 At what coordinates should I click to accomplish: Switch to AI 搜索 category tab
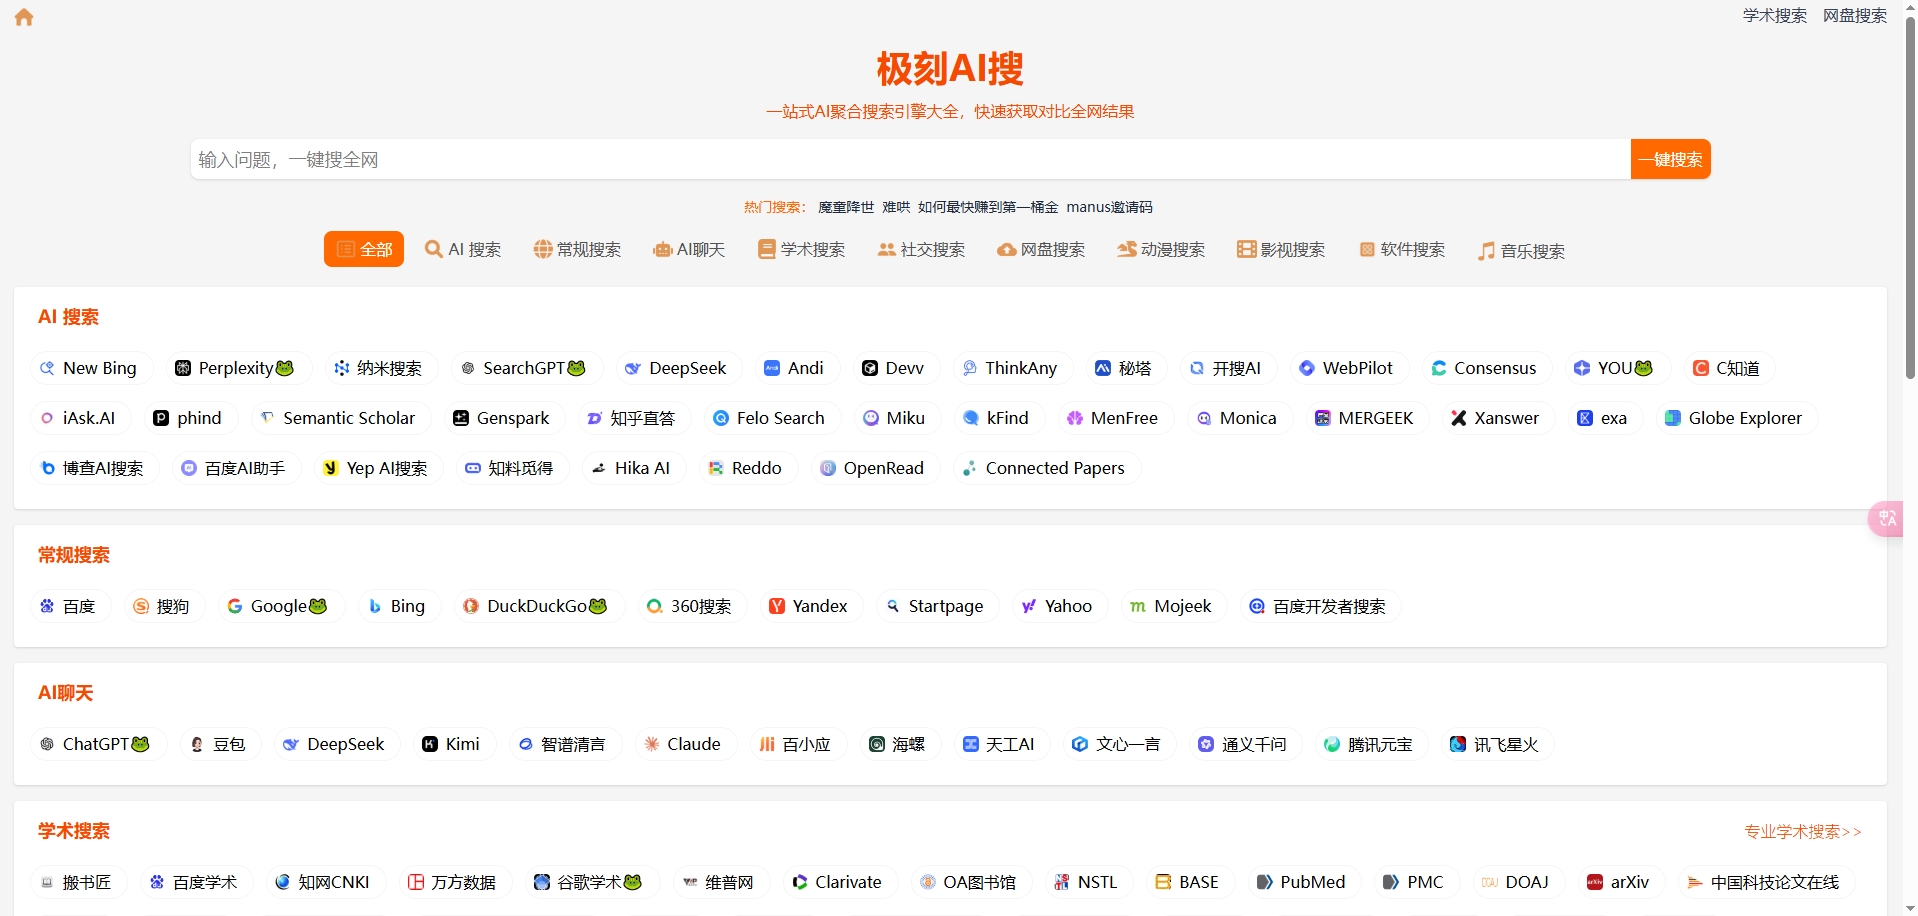tap(463, 249)
